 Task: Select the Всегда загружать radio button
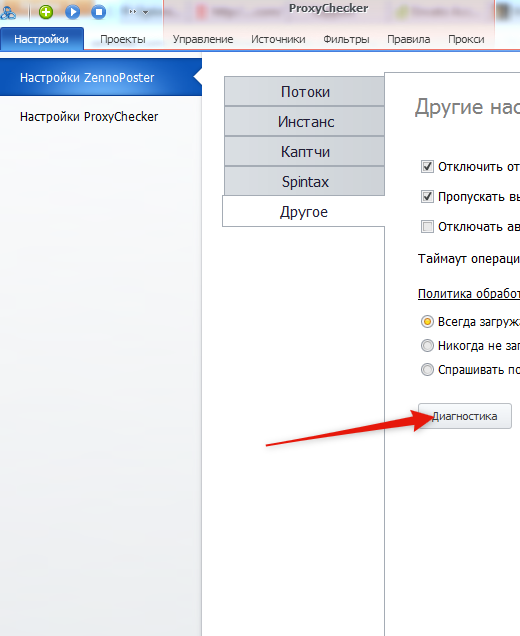coord(427,322)
